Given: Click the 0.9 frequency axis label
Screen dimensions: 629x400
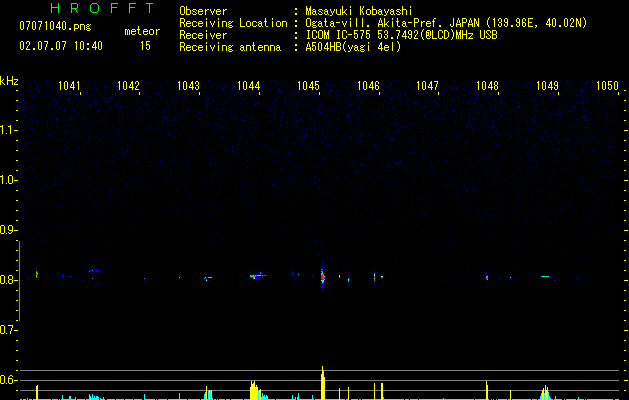Looking at the screenshot, I should point(7,230).
